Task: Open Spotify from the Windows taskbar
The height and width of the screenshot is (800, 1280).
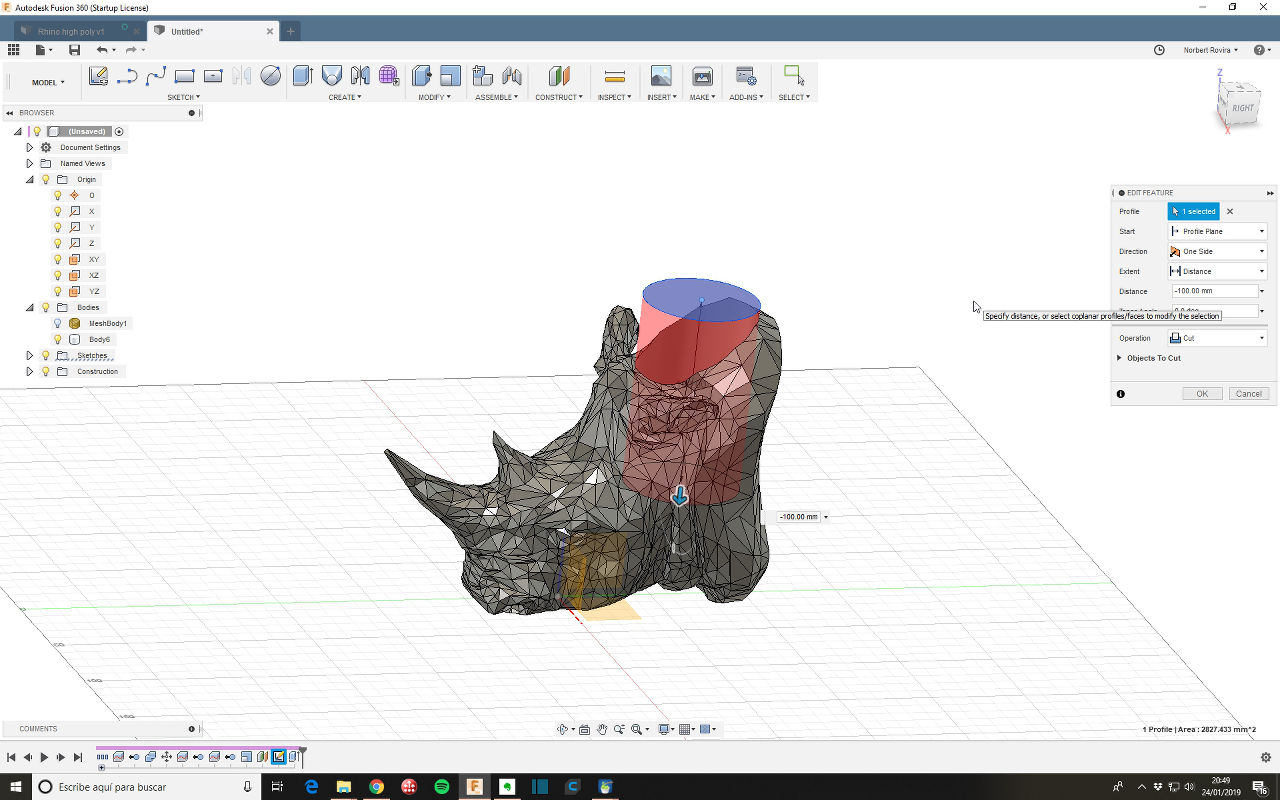Action: tap(442, 787)
